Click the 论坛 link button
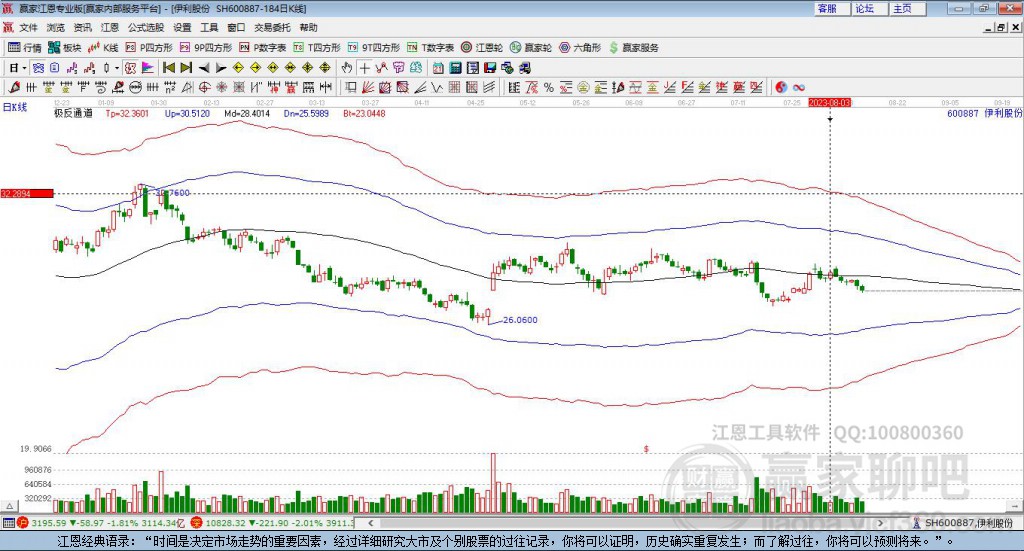This screenshot has height=551, width=1024. 870,8
